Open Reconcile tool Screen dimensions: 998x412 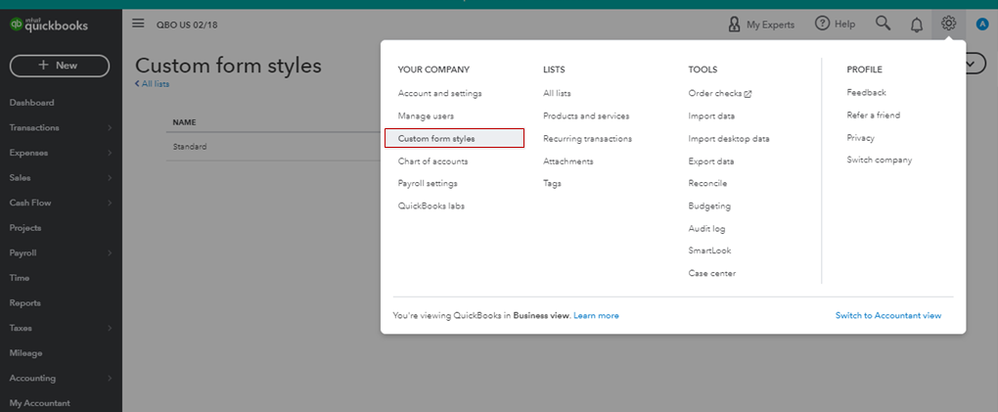(707, 183)
